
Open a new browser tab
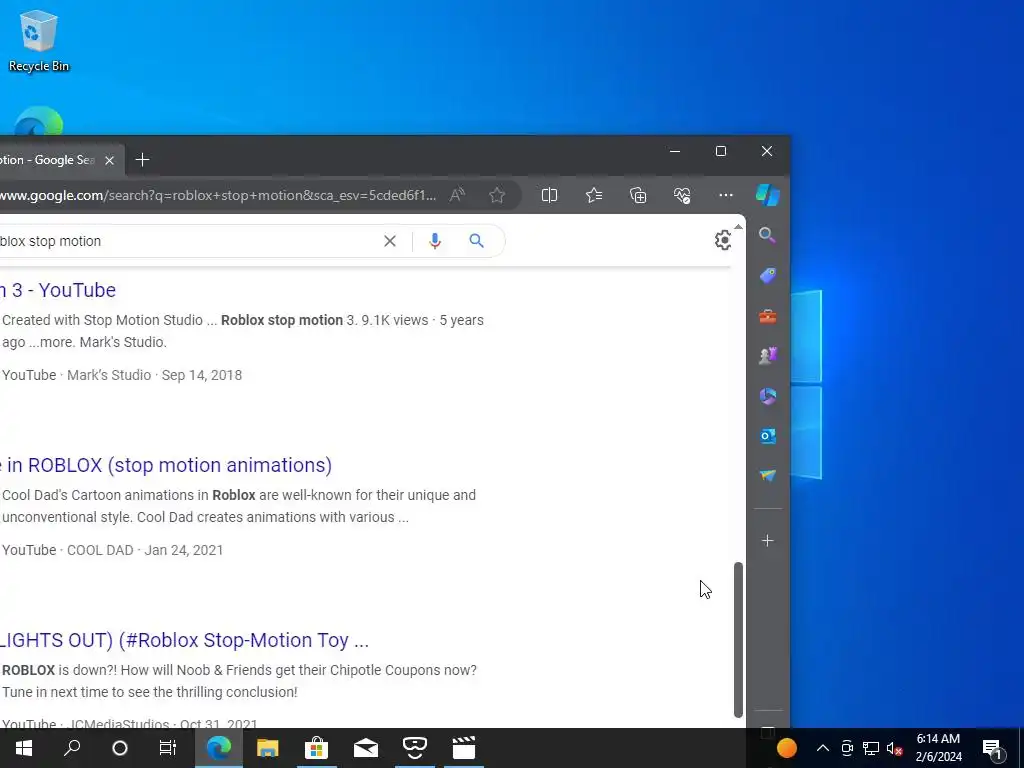pos(142,160)
